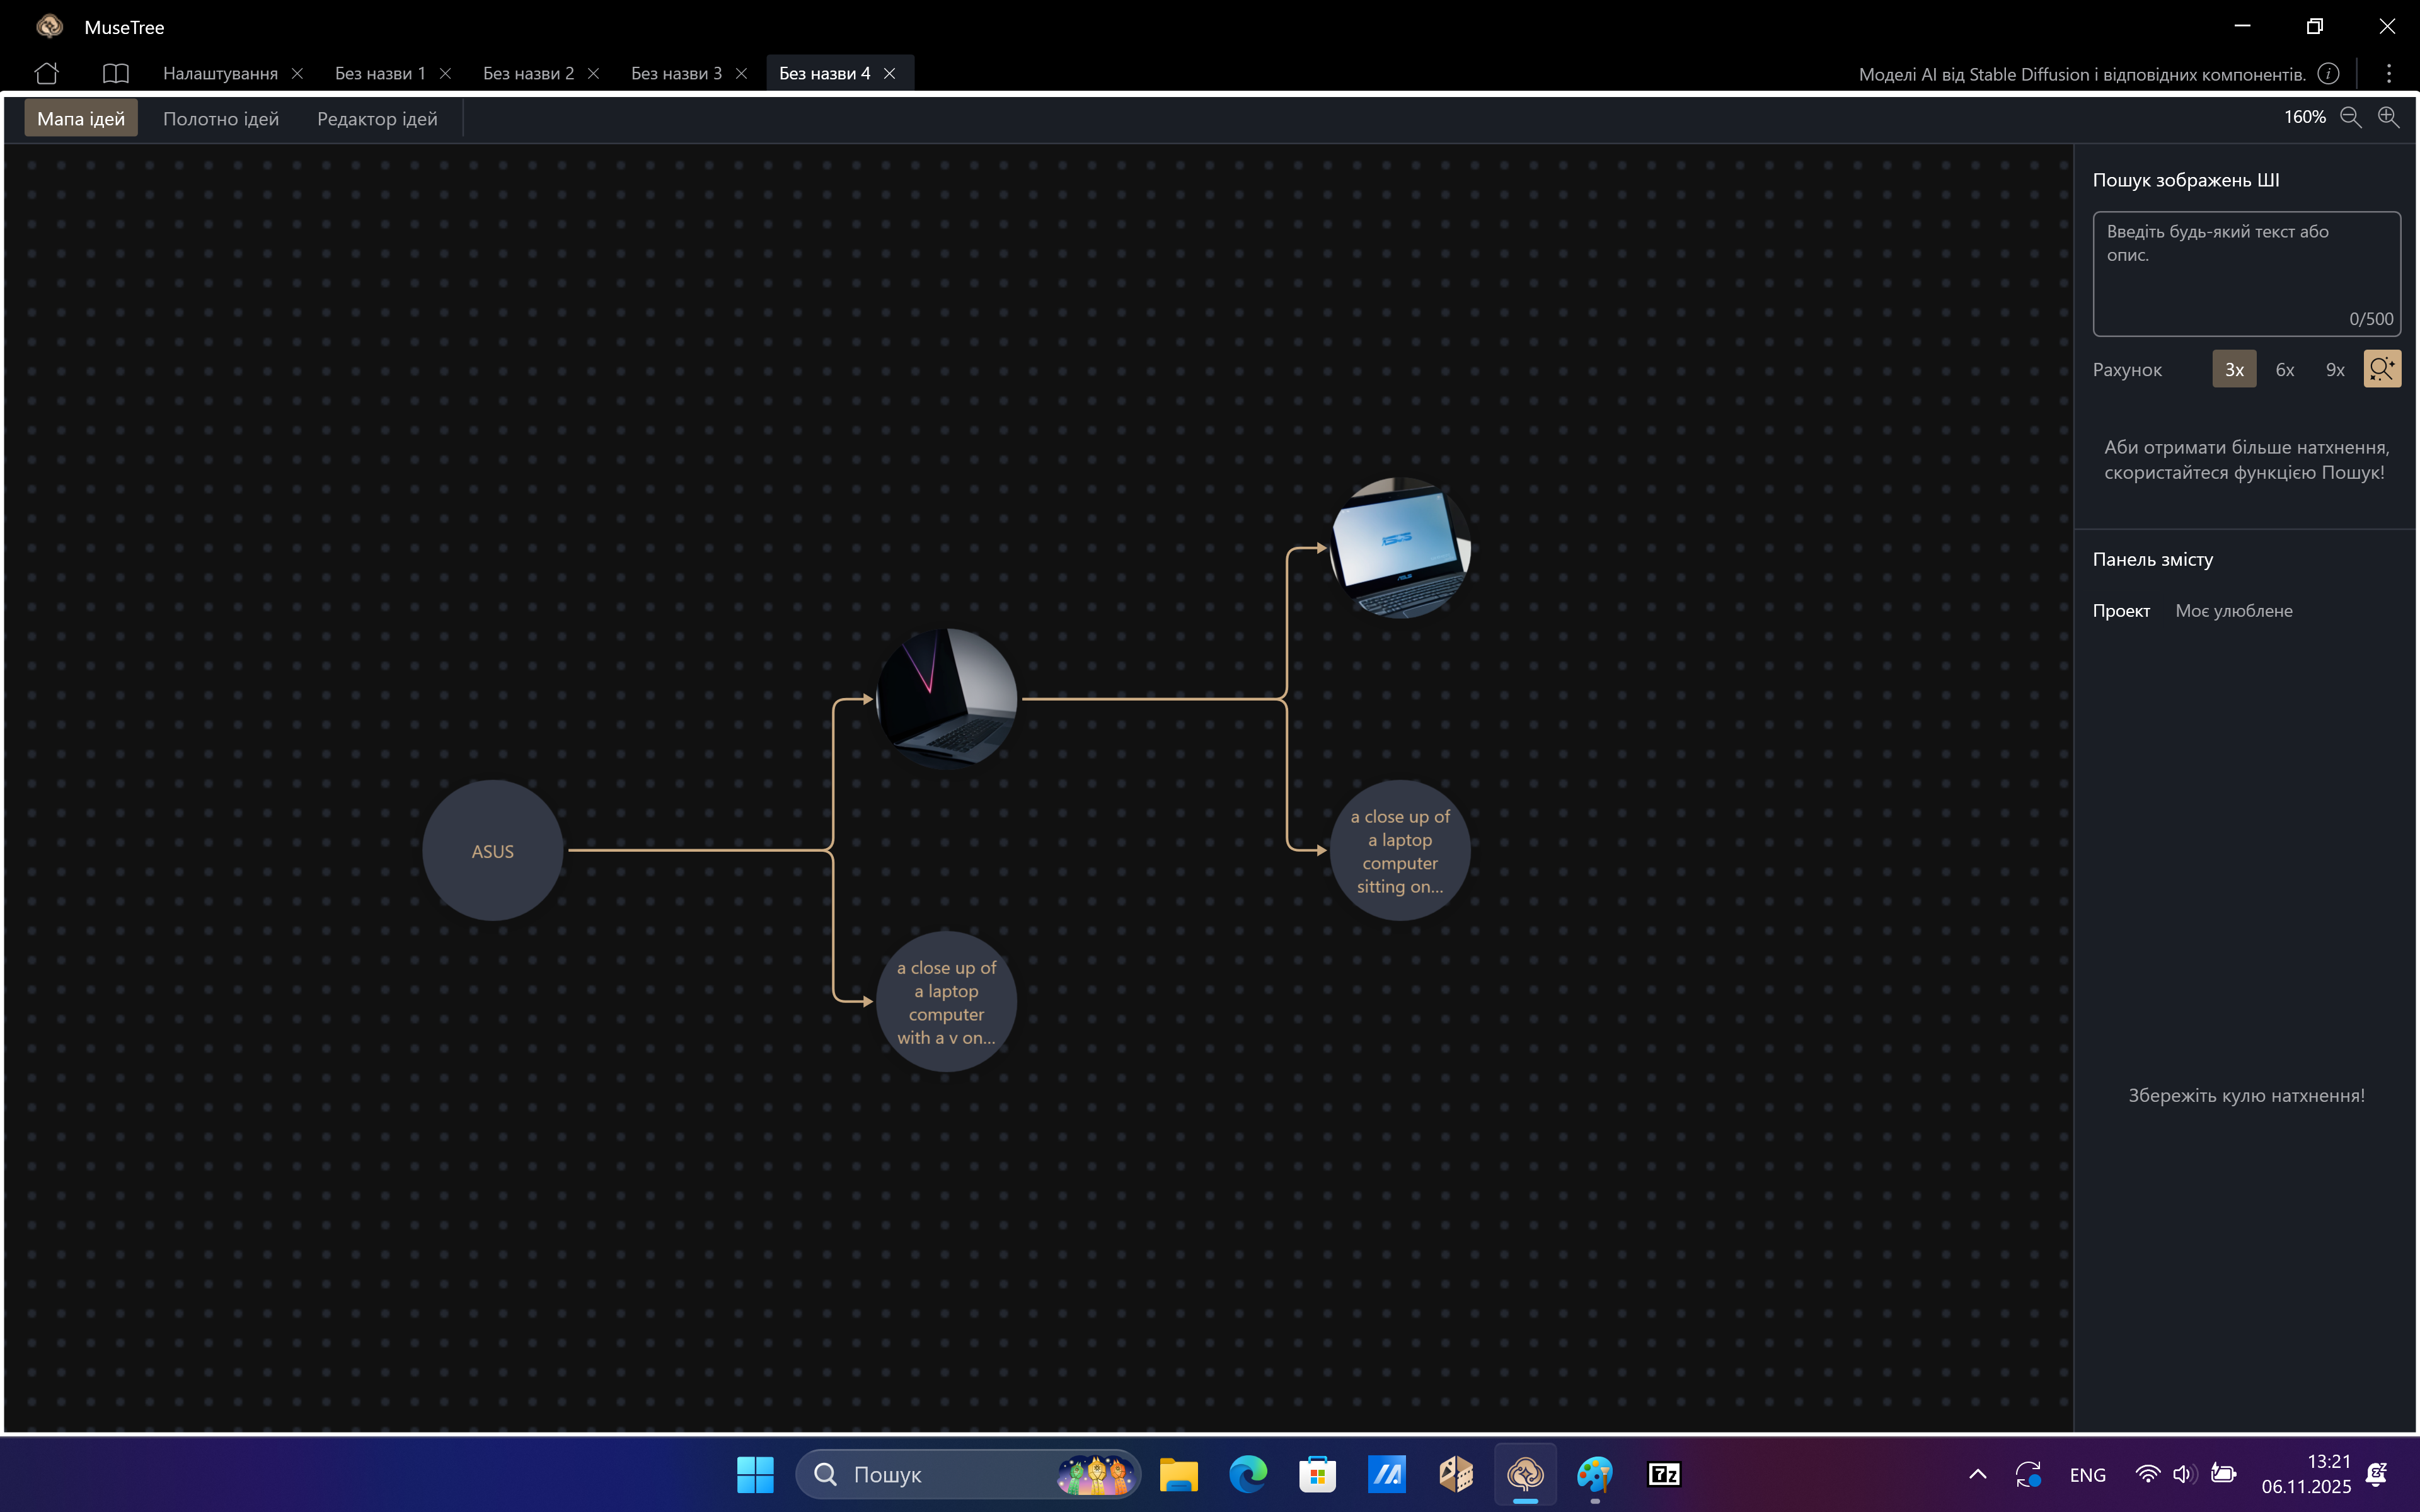Select the 9x count option
The width and height of the screenshot is (2420, 1512).
2334,370
